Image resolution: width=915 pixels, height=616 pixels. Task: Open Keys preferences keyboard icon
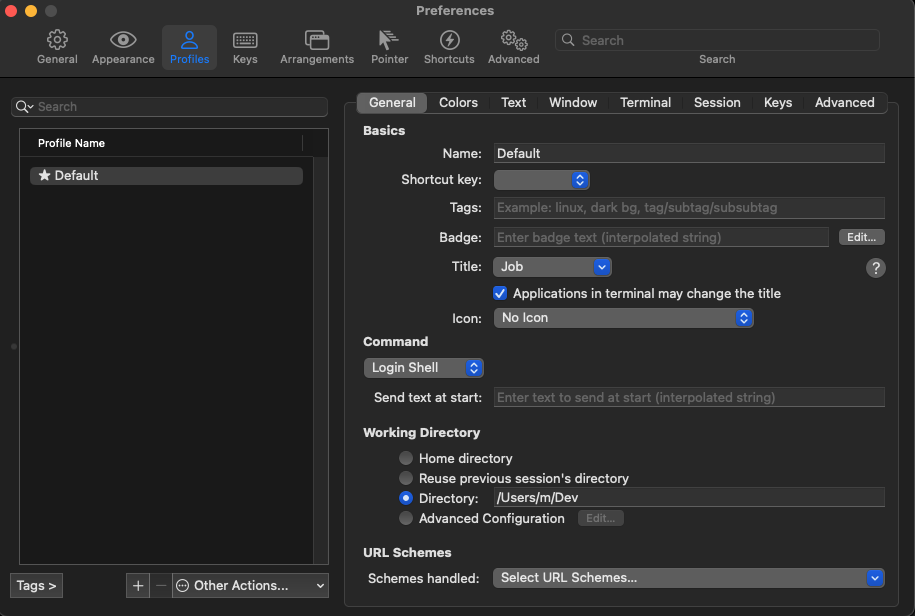pyautogui.click(x=245, y=40)
